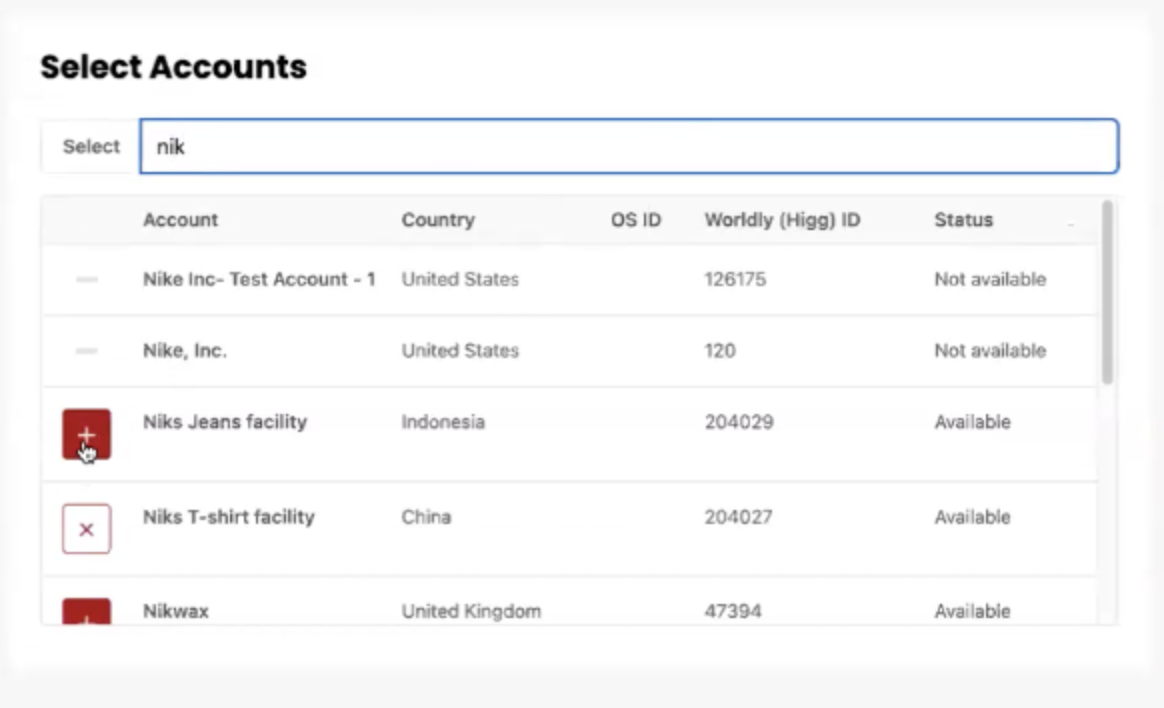Click Available status for Niks T-shirt facility
Viewport: 1164px width, 708px height.
click(x=972, y=517)
